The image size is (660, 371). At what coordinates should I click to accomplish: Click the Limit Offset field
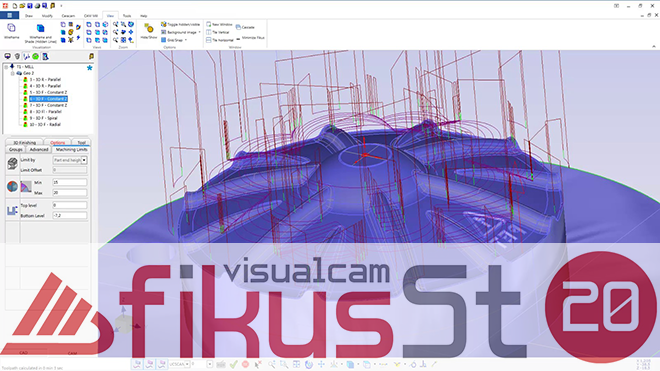(69, 170)
